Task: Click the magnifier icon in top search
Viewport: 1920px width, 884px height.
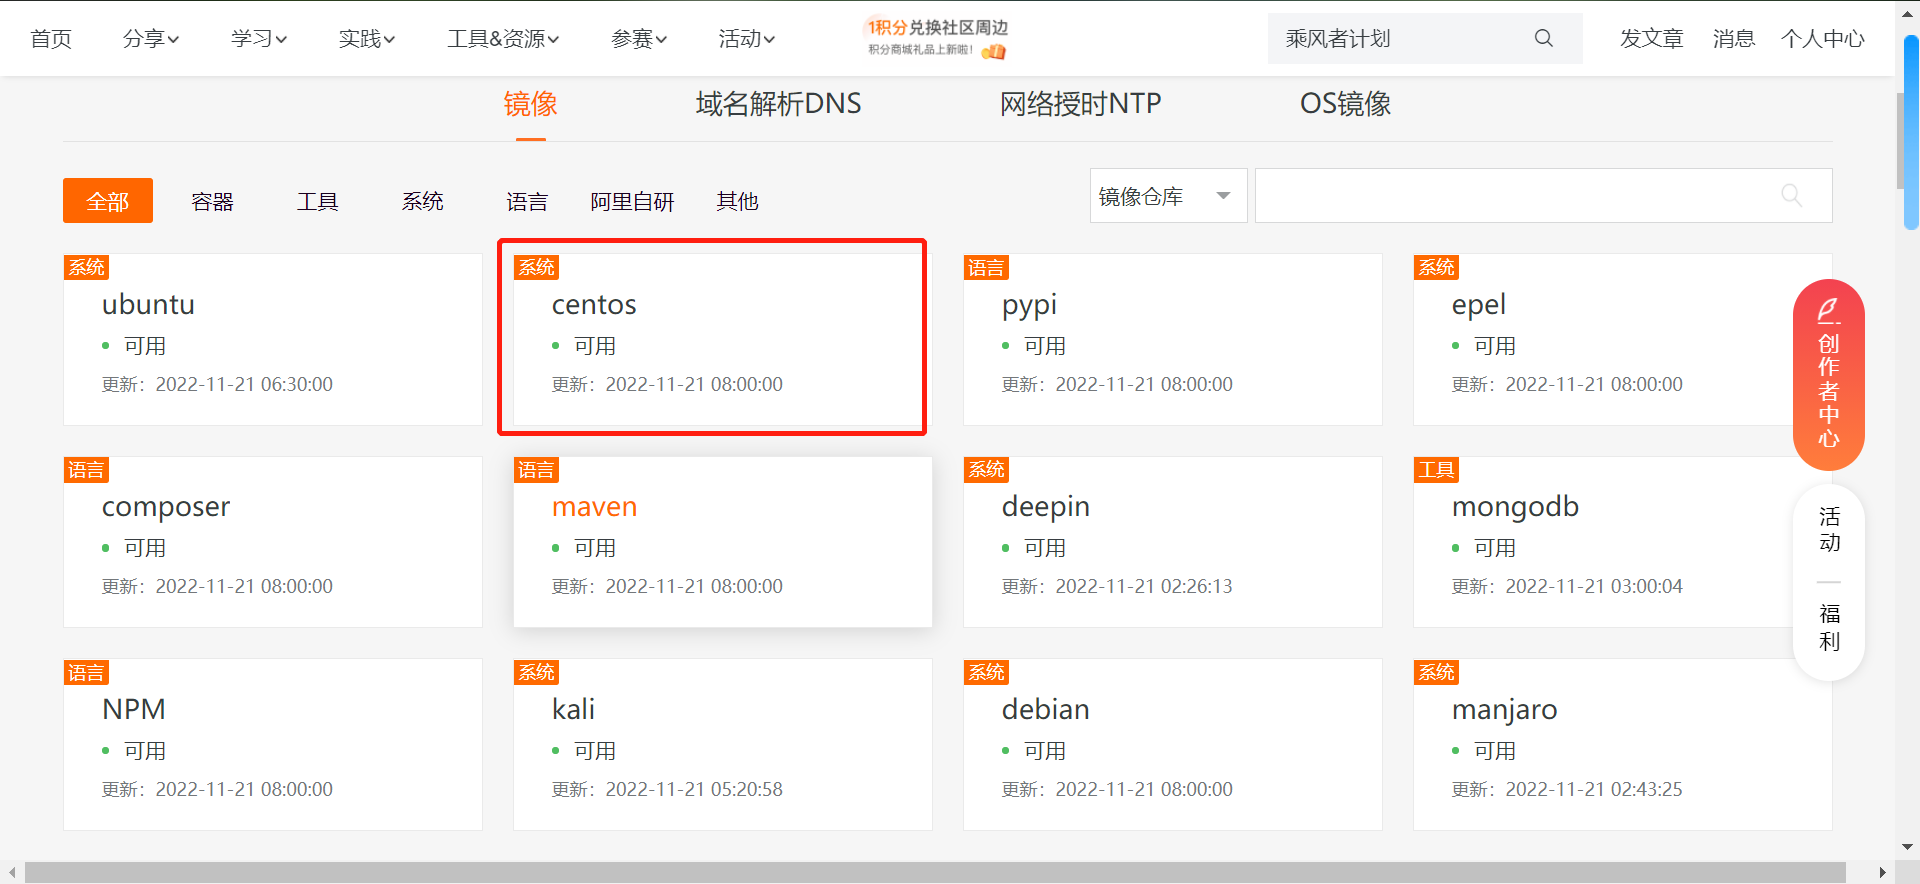Action: [x=1543, y=38]
